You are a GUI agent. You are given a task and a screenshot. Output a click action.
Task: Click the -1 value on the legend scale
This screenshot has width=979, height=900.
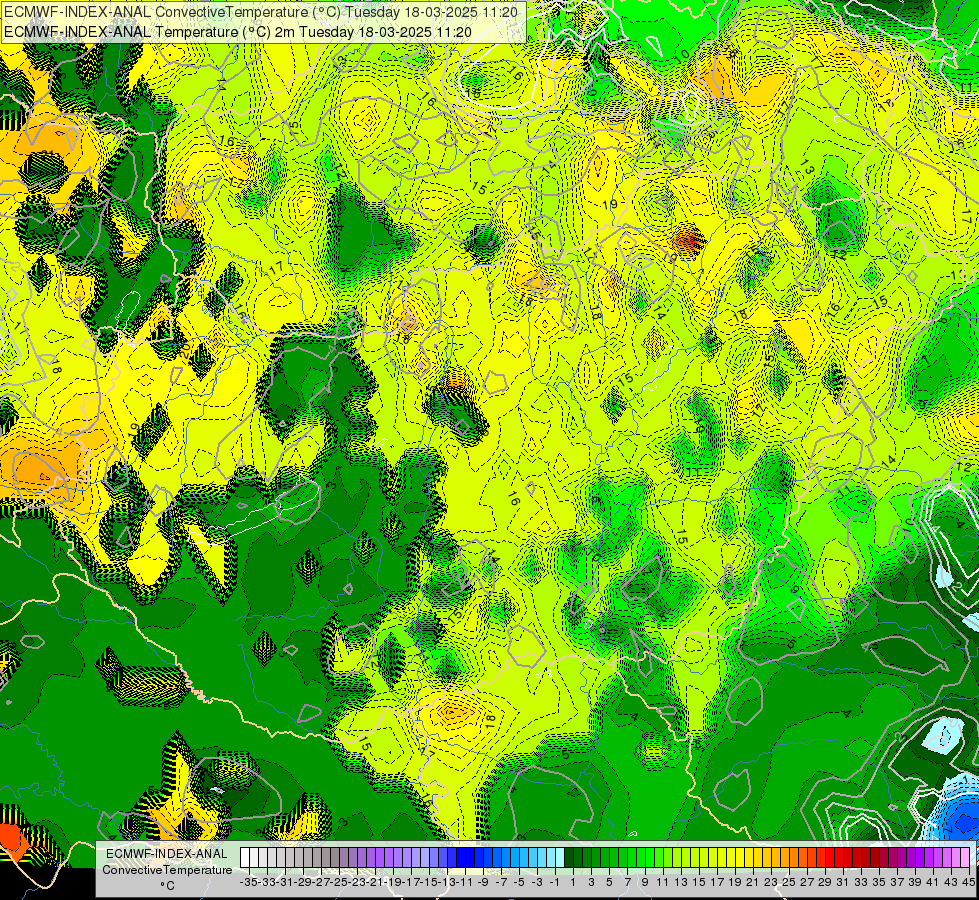[555, 883]
